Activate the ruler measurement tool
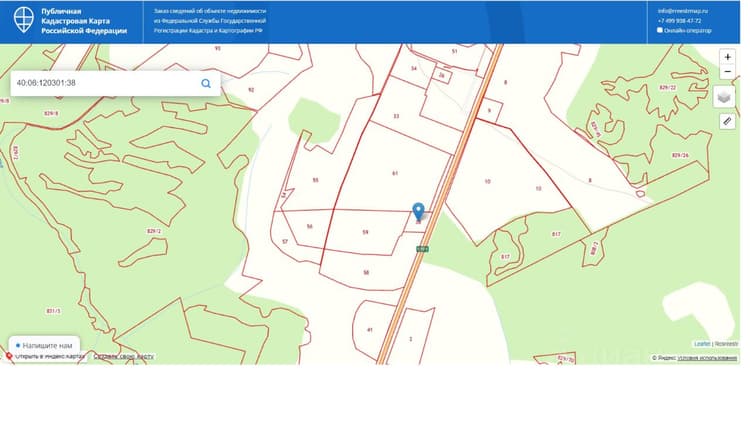Viewport: 750px width, 422px height. tap(727, 121)
